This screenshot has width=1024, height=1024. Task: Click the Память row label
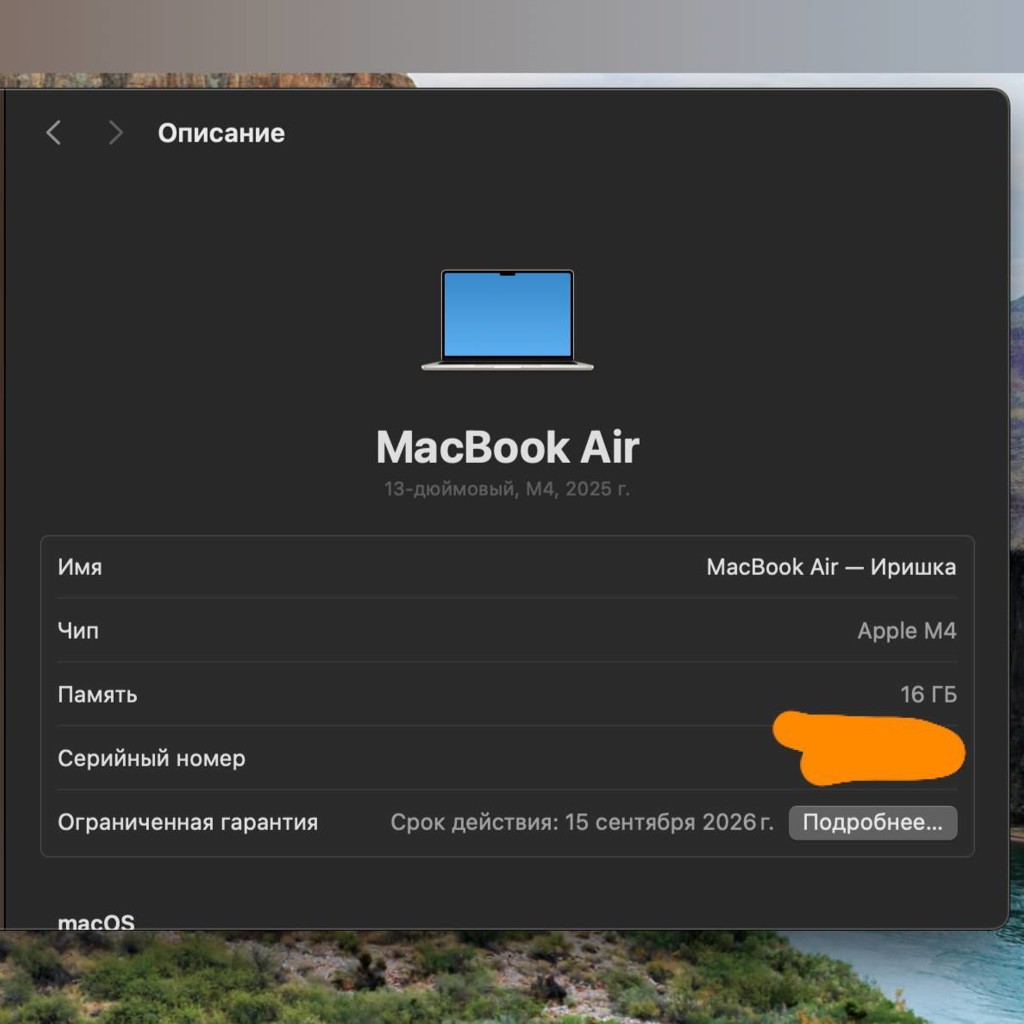coord(97,694)
